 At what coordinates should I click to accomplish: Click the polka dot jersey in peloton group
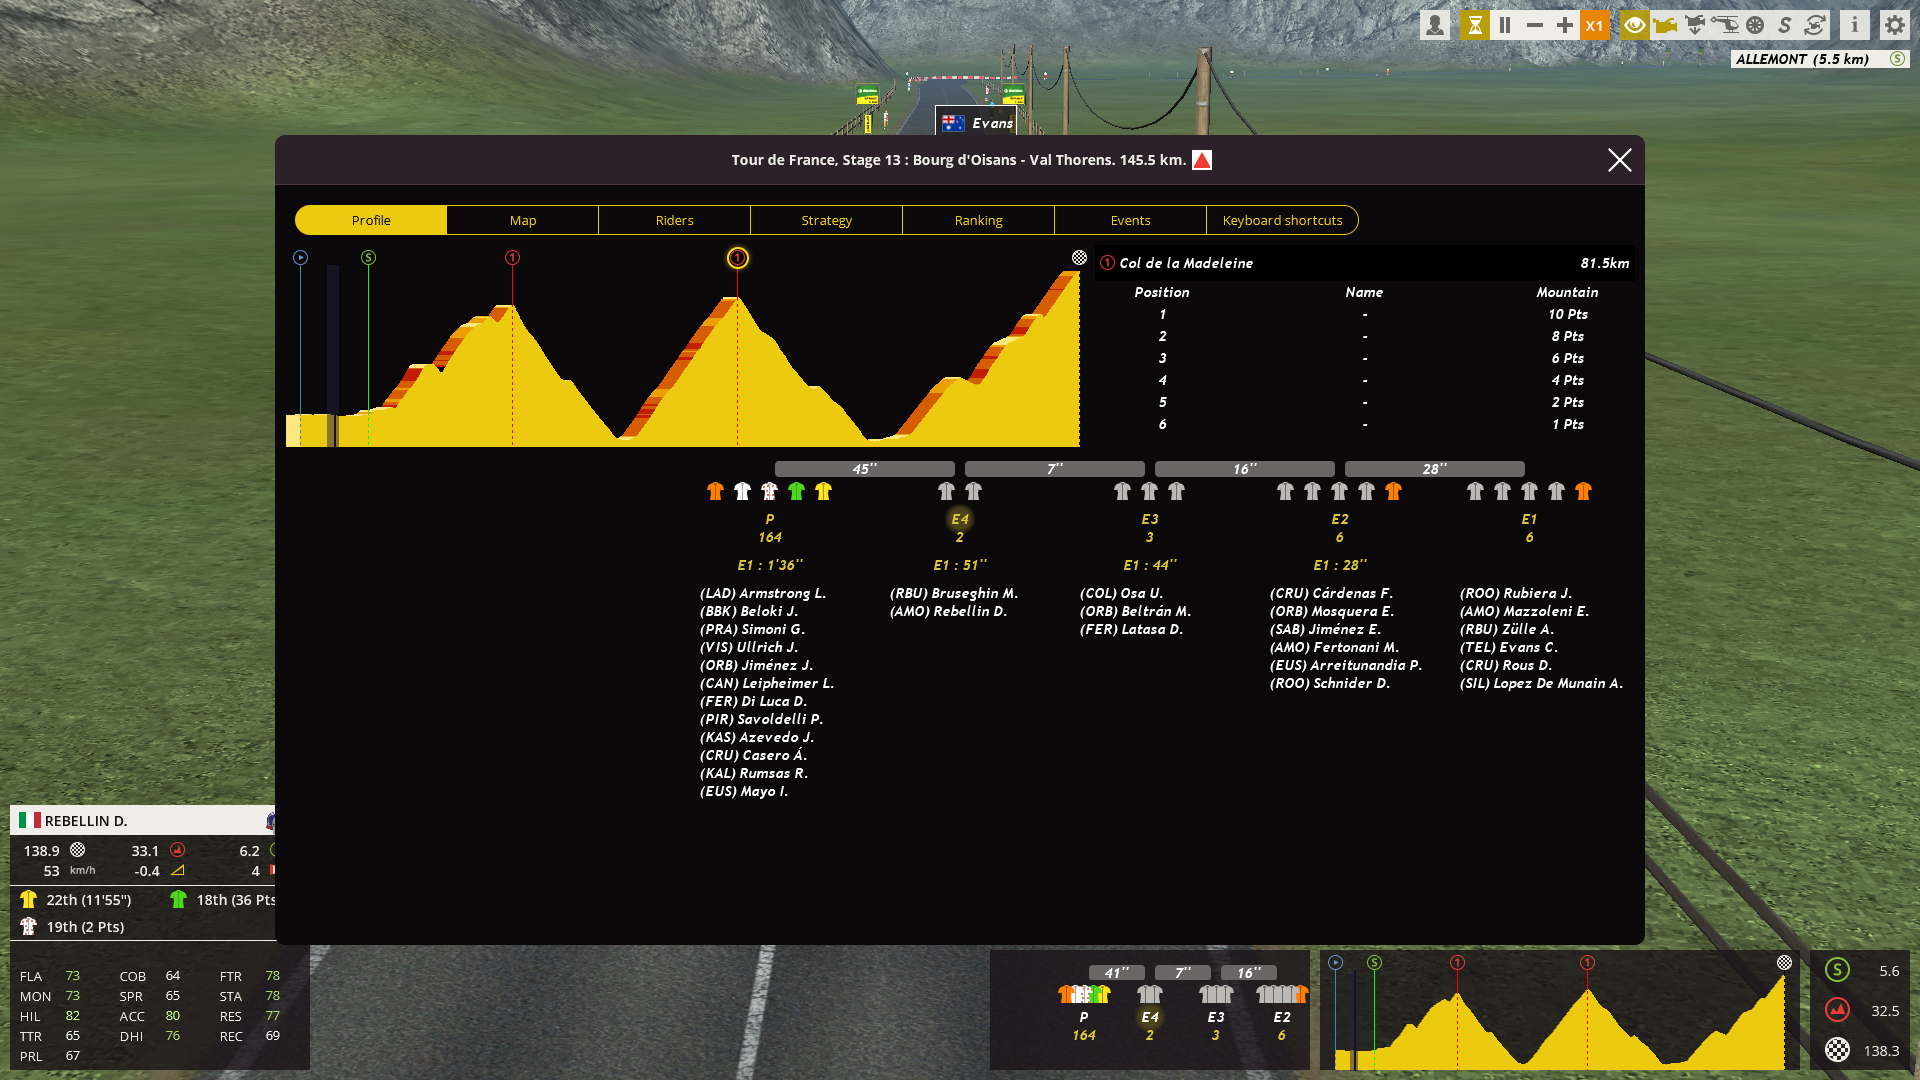[x=769, y=491]
